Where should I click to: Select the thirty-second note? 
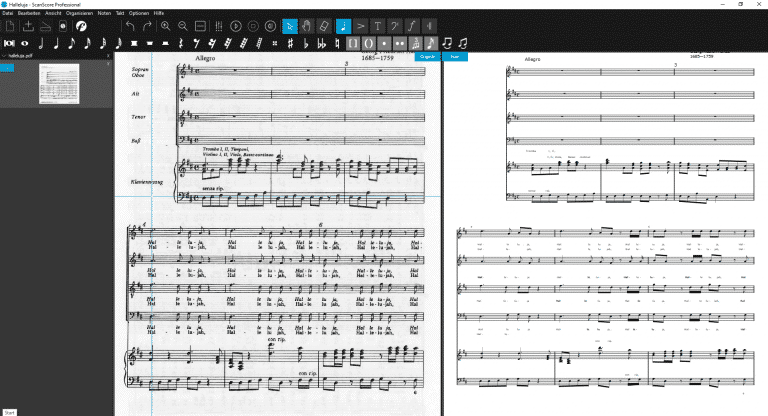103,44
